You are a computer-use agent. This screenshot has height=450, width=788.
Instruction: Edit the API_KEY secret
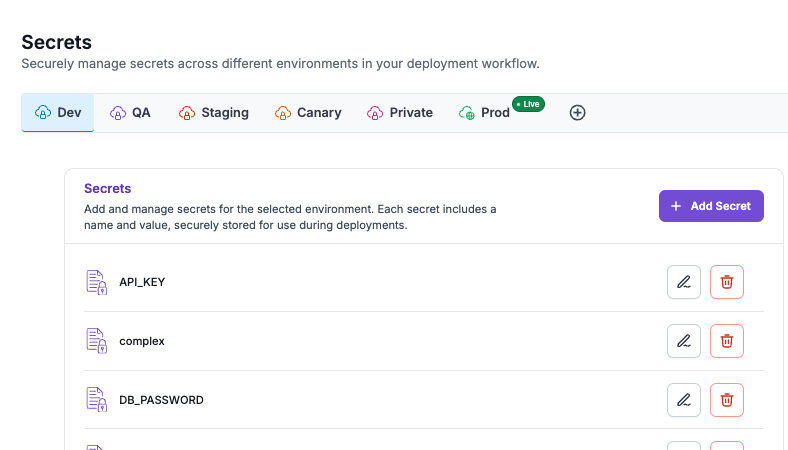tap(683, 282)
